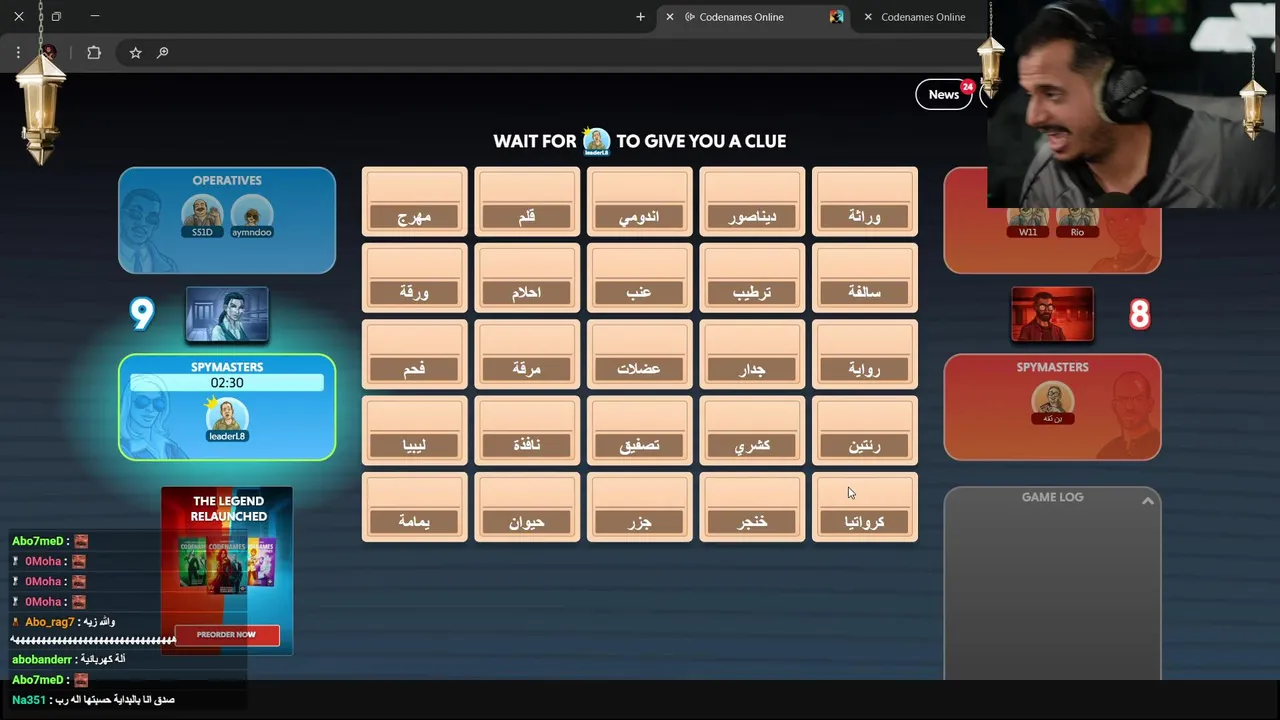Click the blue Operatives panel heading
Viewport: 1280px width, 720px height.
click(x=227, y=180)
